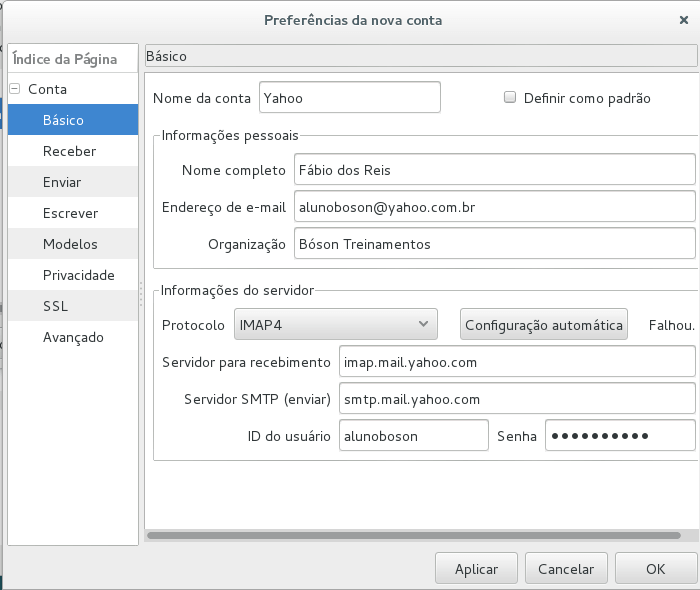Open the Avançado settings page
The width and height of the screenshot is (700, 590).
pyautogui.click(x=73, y=337)
